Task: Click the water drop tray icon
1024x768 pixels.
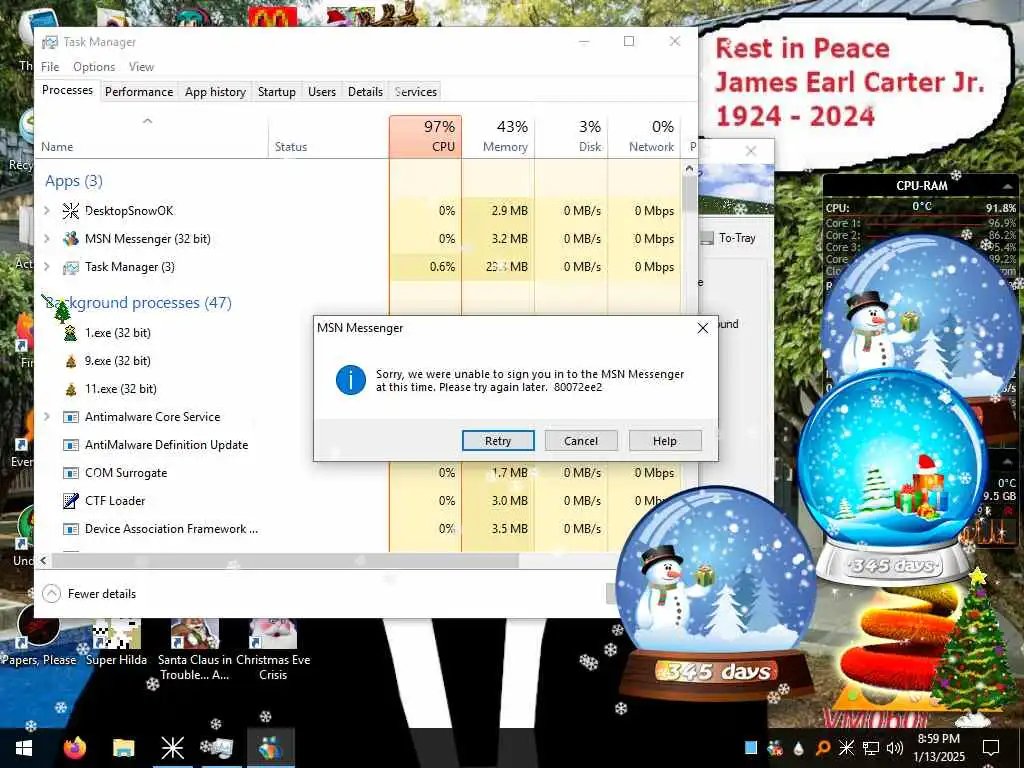Action: pos(798,748)
